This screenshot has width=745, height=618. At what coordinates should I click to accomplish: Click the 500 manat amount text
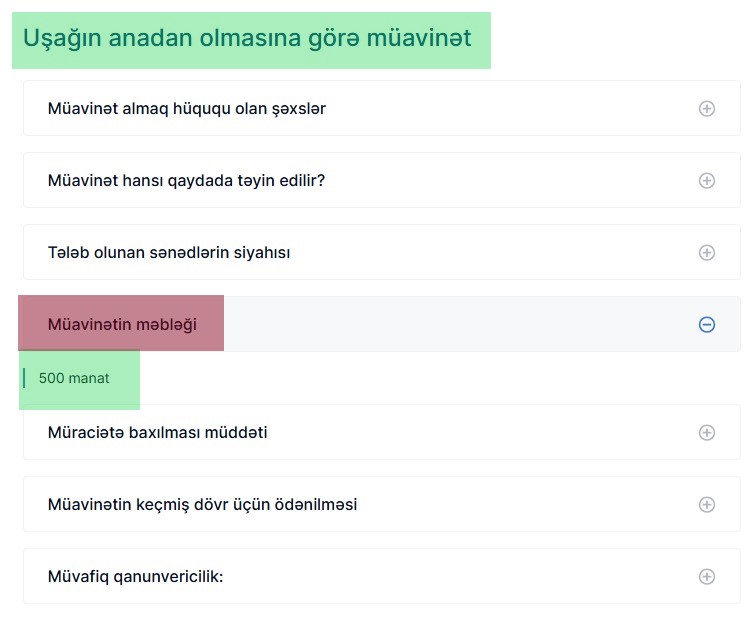(x=74, y=378)
